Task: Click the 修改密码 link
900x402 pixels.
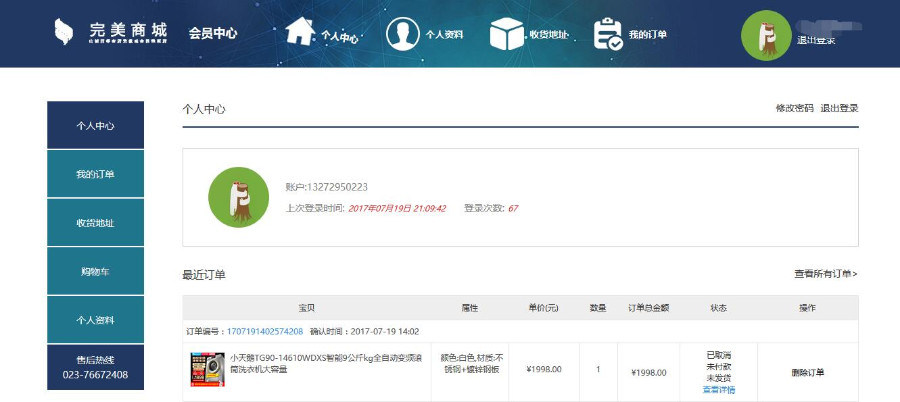Action: tap(794, 108)
